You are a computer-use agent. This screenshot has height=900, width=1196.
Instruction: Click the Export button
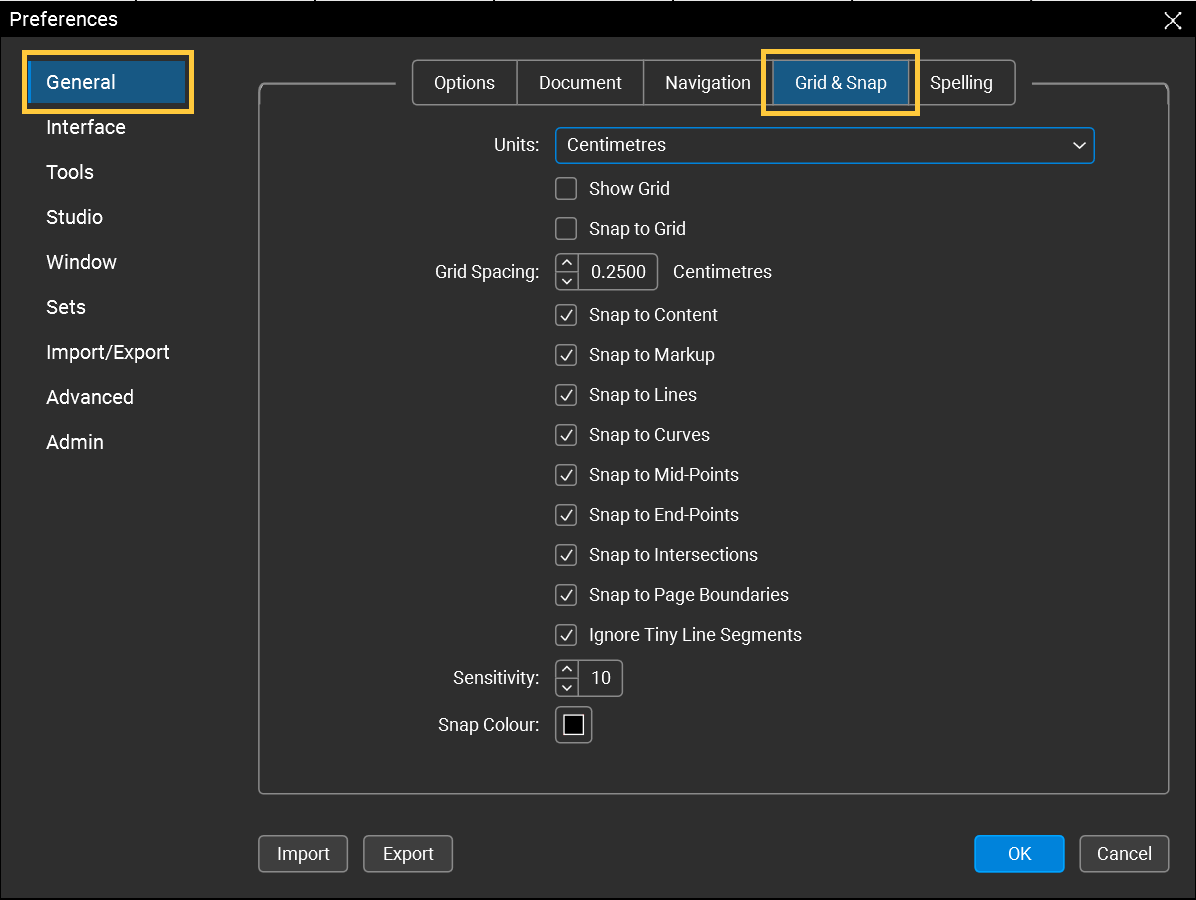408,853
